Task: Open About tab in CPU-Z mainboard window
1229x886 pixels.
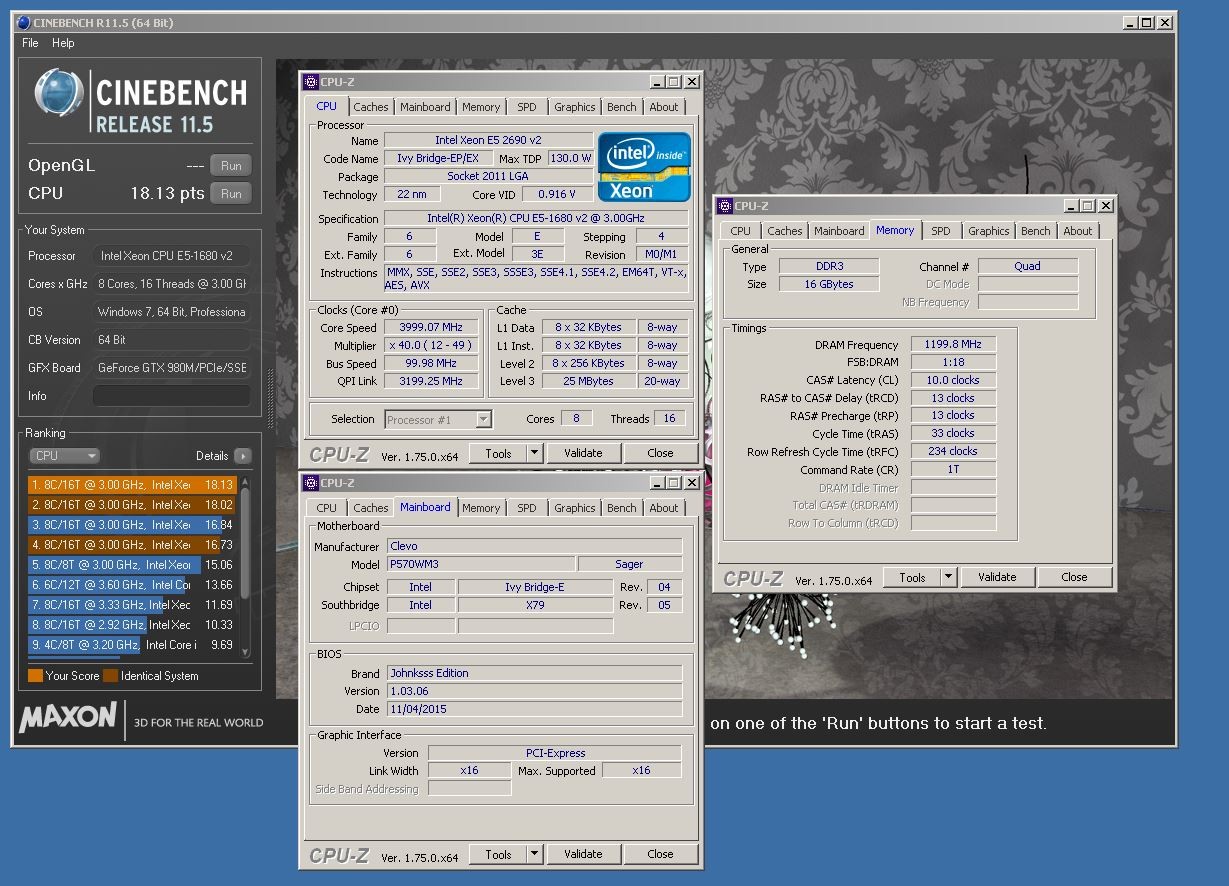Action: [x=664, y=508]
